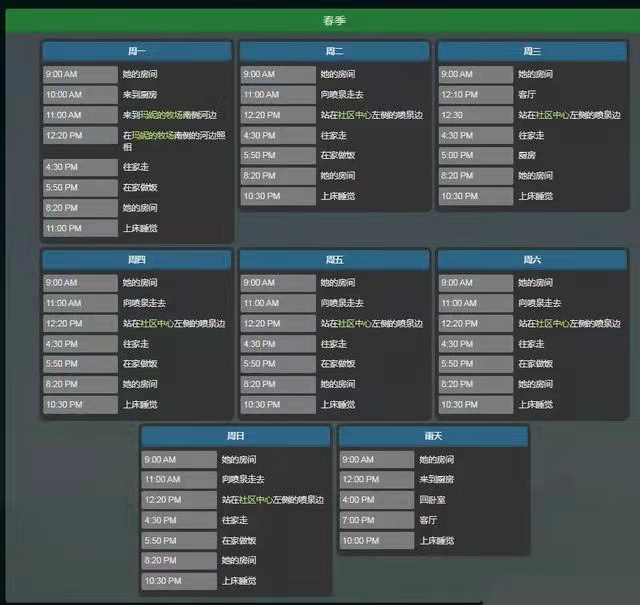Click 回卧室 in the 雨天 schedule
Screen dimensions: 640x605
pos(432,500)
